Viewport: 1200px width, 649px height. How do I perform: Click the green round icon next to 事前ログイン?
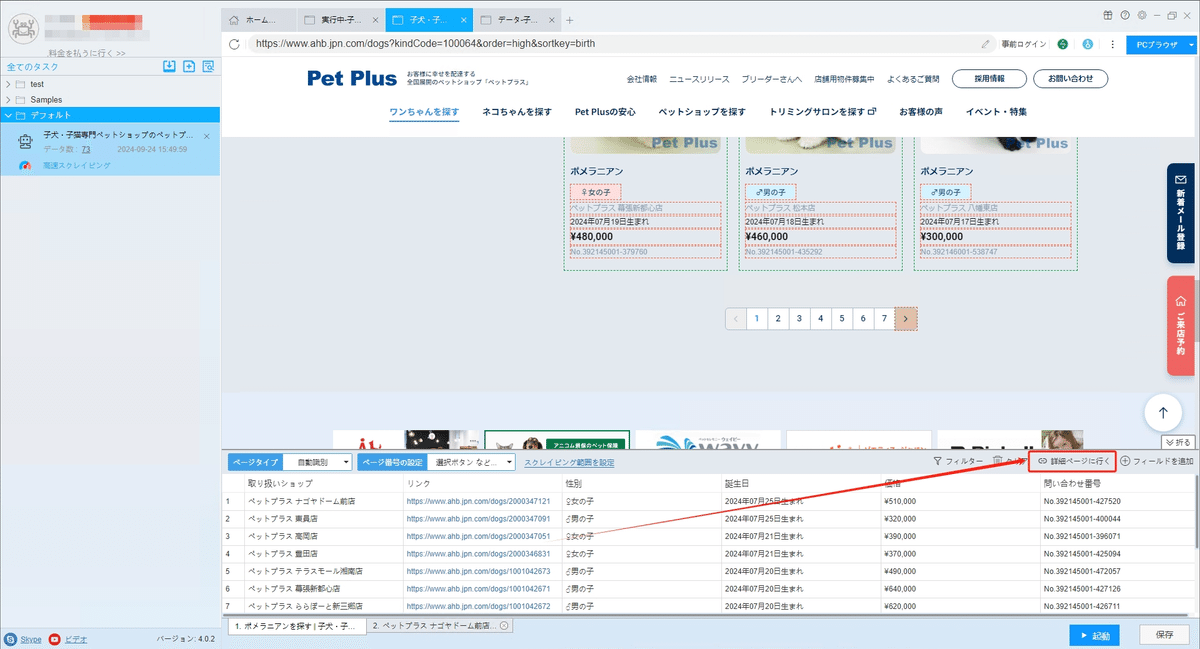coord(1063,44)
